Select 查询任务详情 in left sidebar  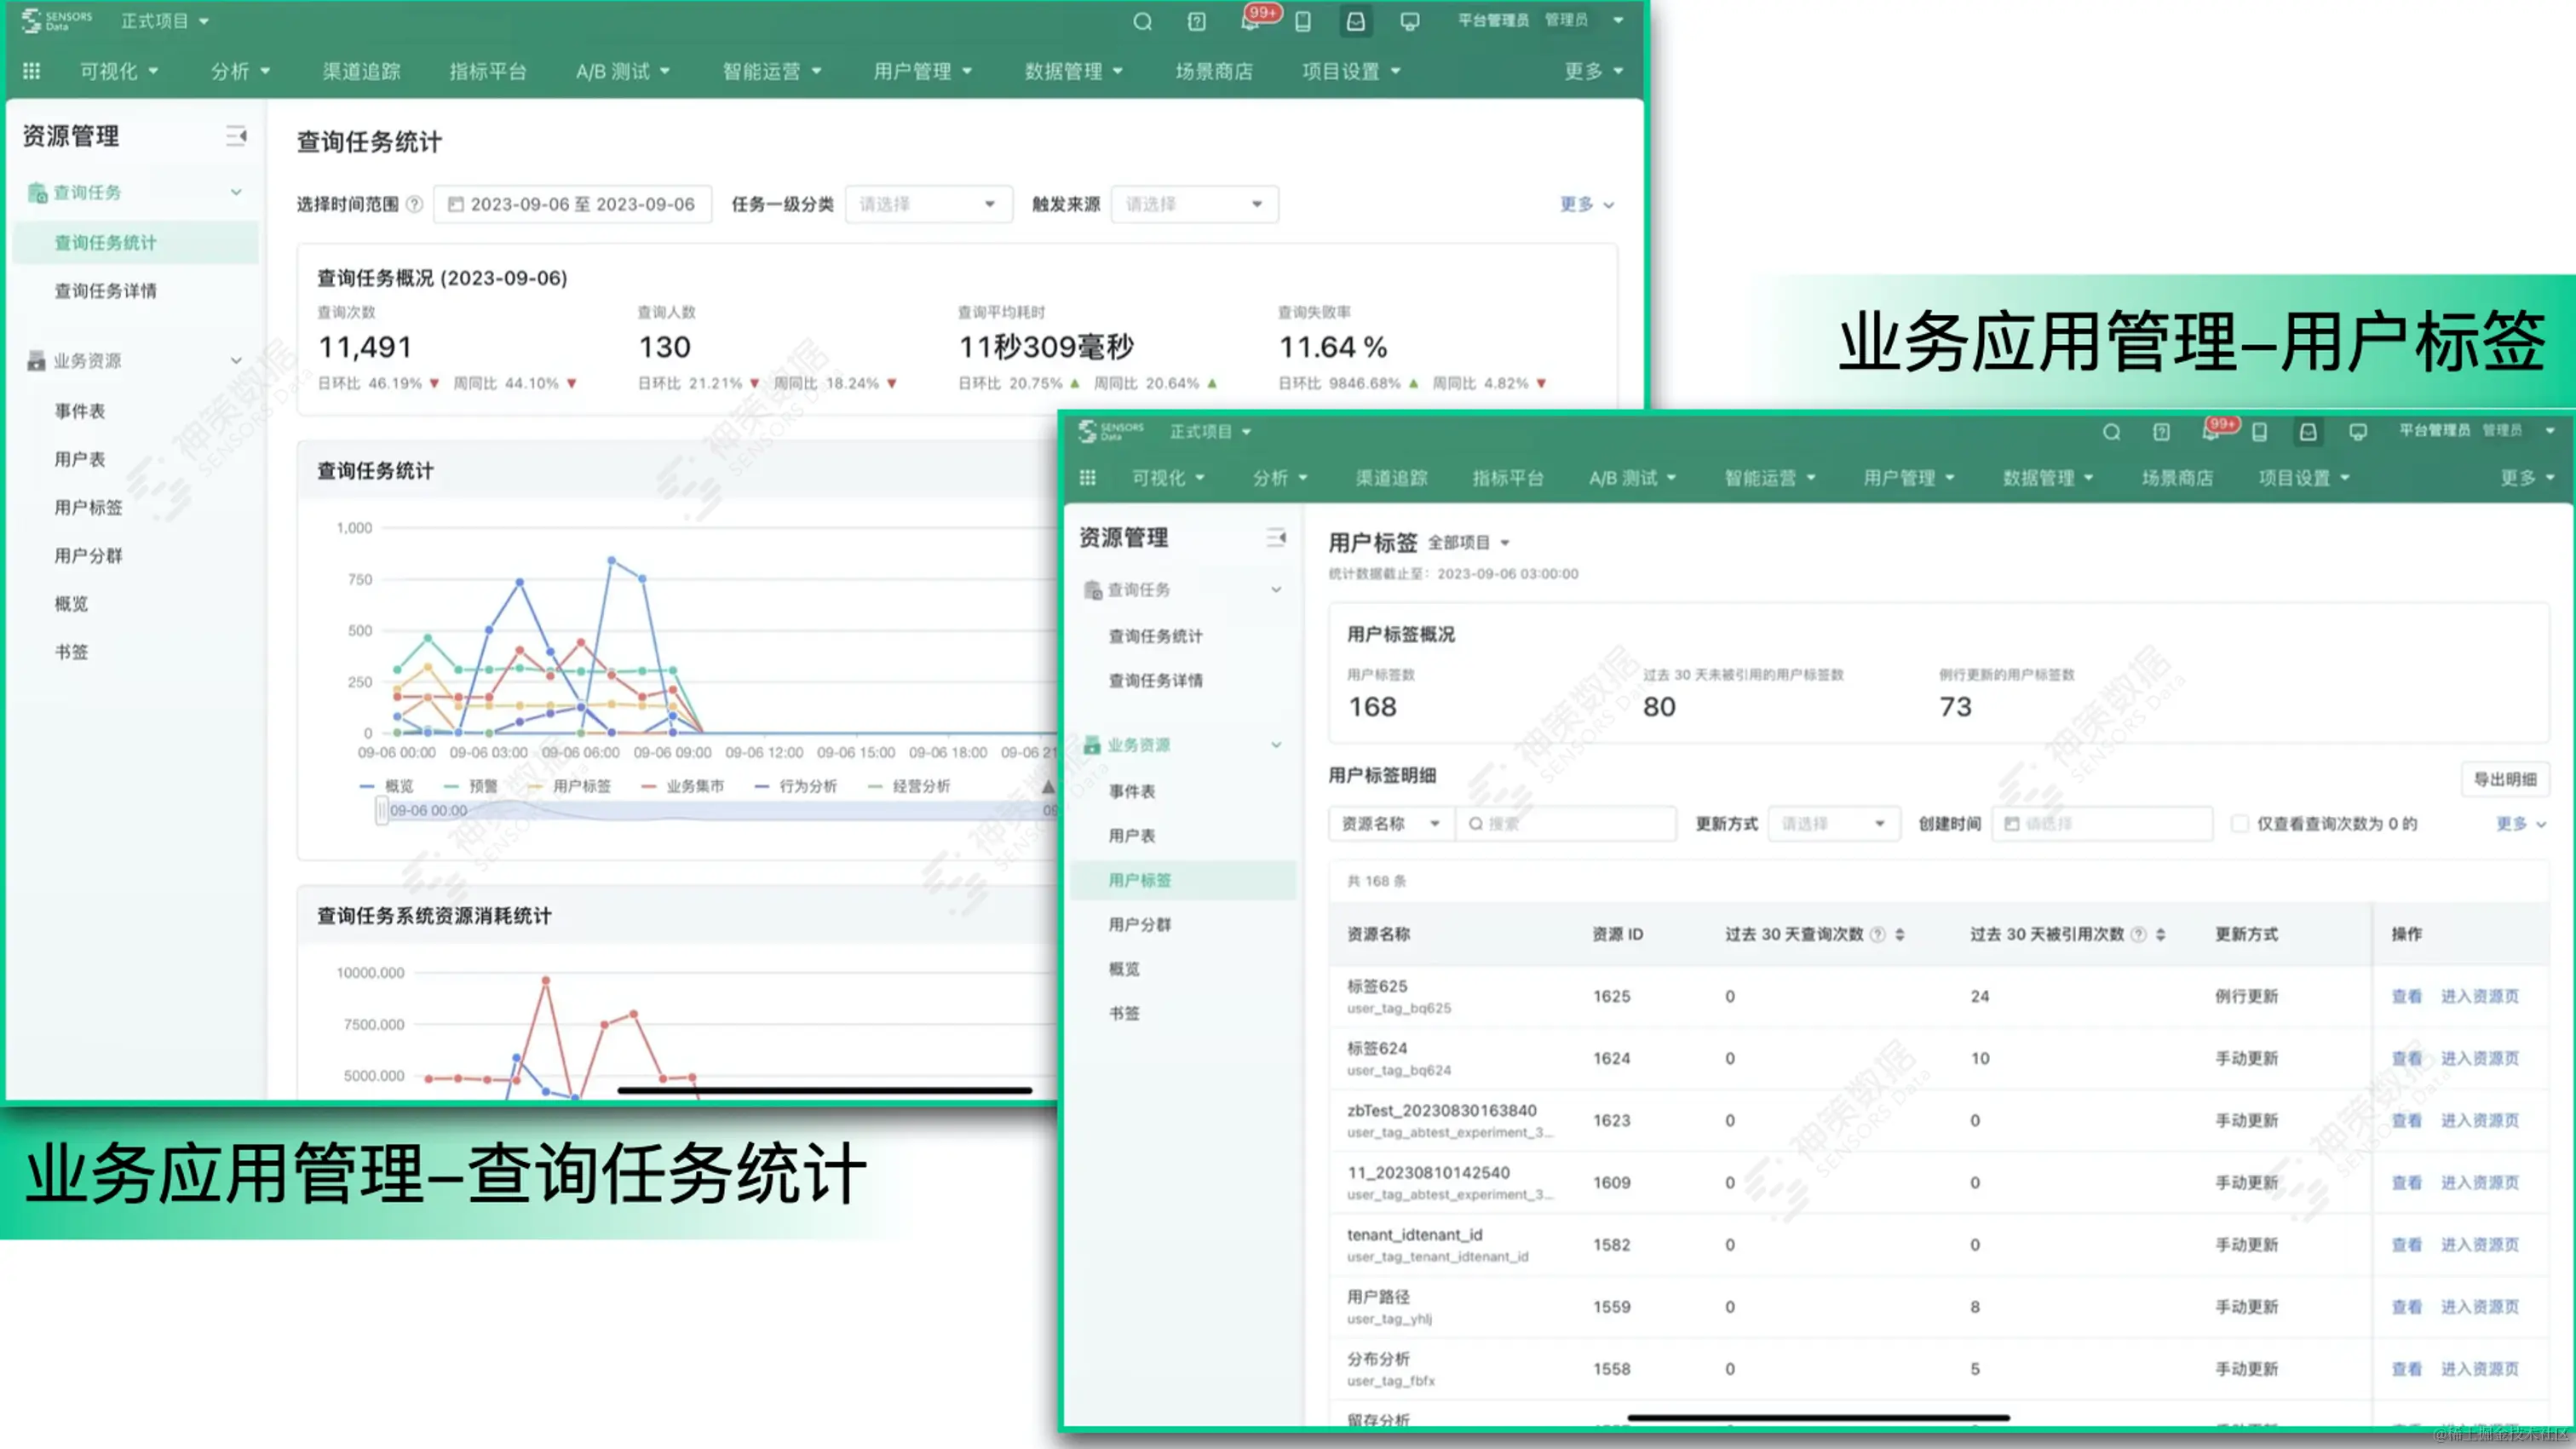click(105, 291)
